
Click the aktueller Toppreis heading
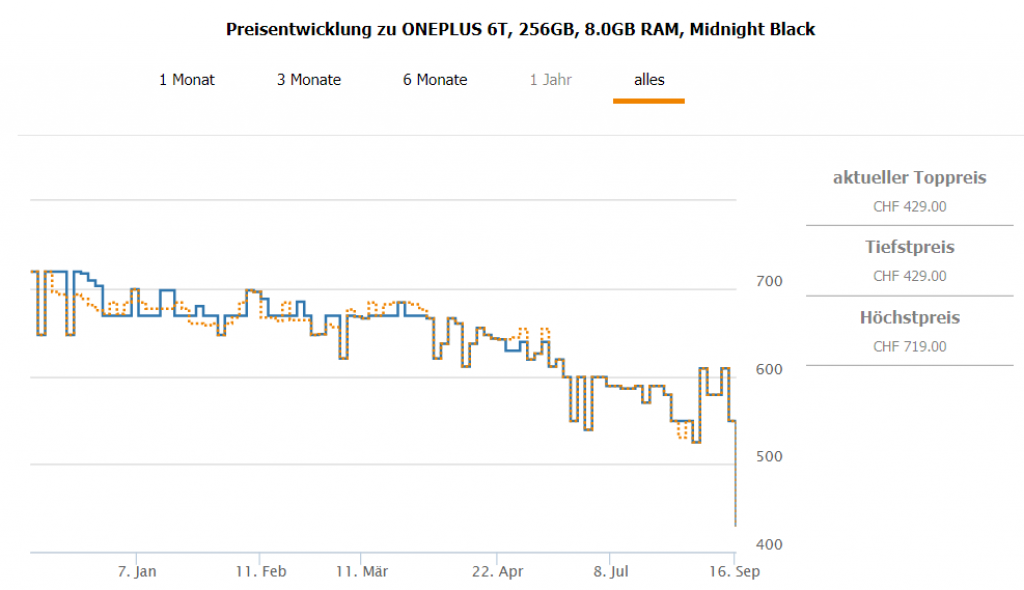[909, 178]
